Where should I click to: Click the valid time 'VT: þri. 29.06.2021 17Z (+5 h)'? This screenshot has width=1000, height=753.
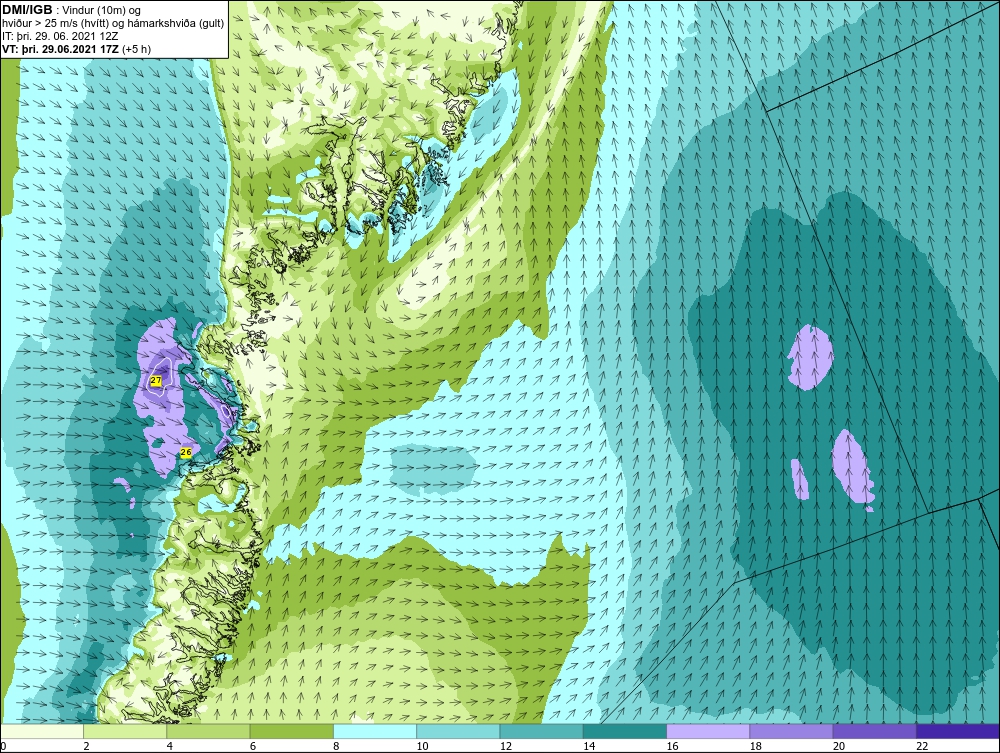tap(77, 49)
